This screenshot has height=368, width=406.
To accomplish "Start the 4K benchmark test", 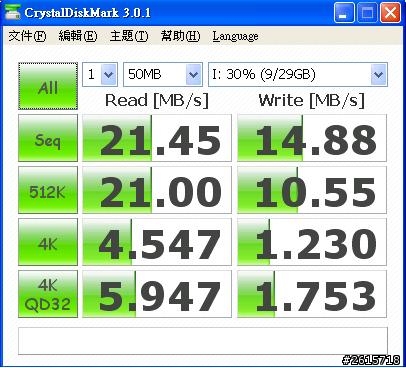I will tap(48, 242).
